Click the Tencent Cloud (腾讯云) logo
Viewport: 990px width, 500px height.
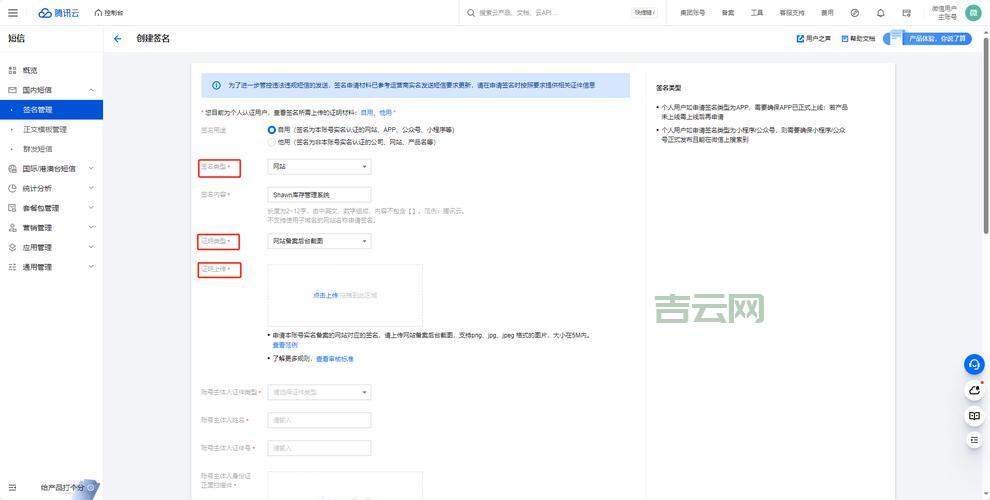(59, 13)
